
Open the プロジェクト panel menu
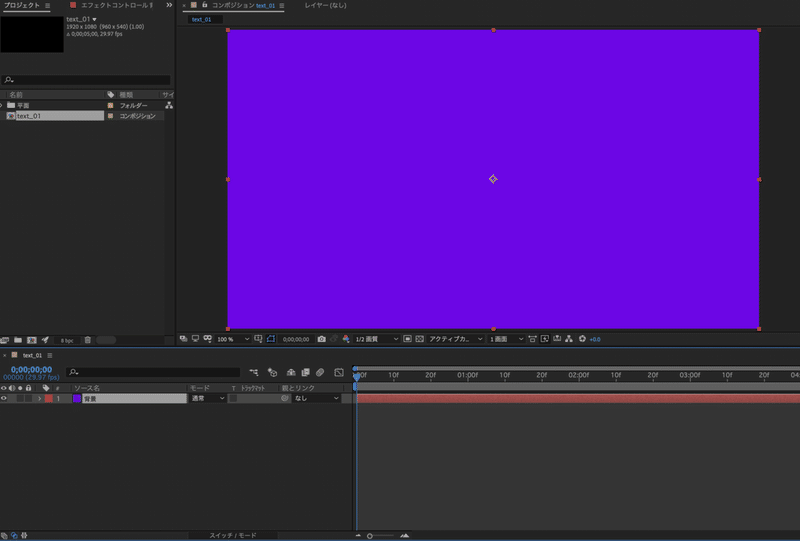point(47,6)
